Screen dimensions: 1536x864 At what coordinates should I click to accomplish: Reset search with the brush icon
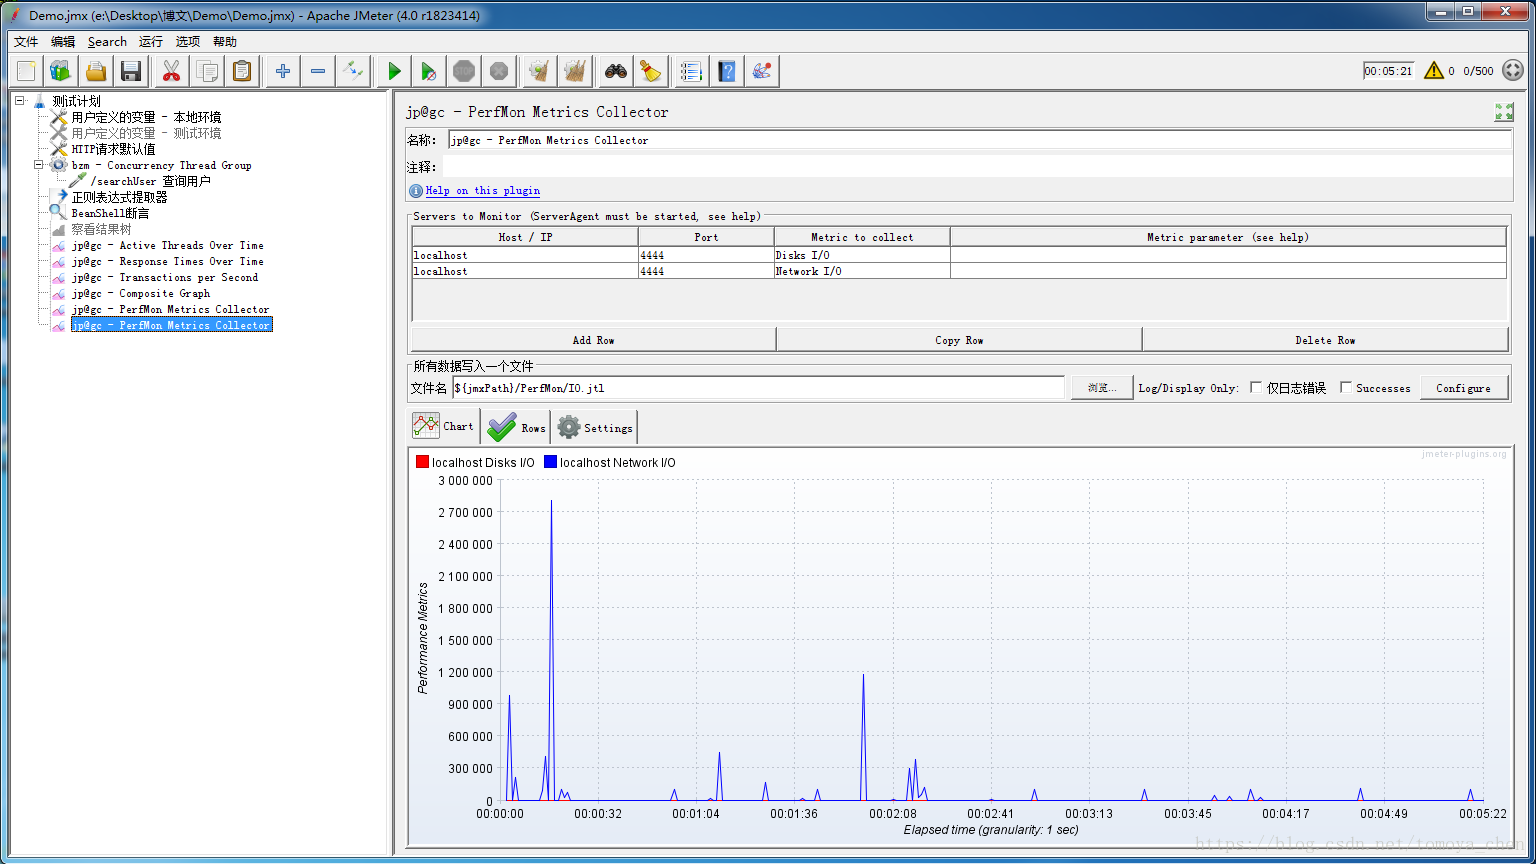(650, 71)
